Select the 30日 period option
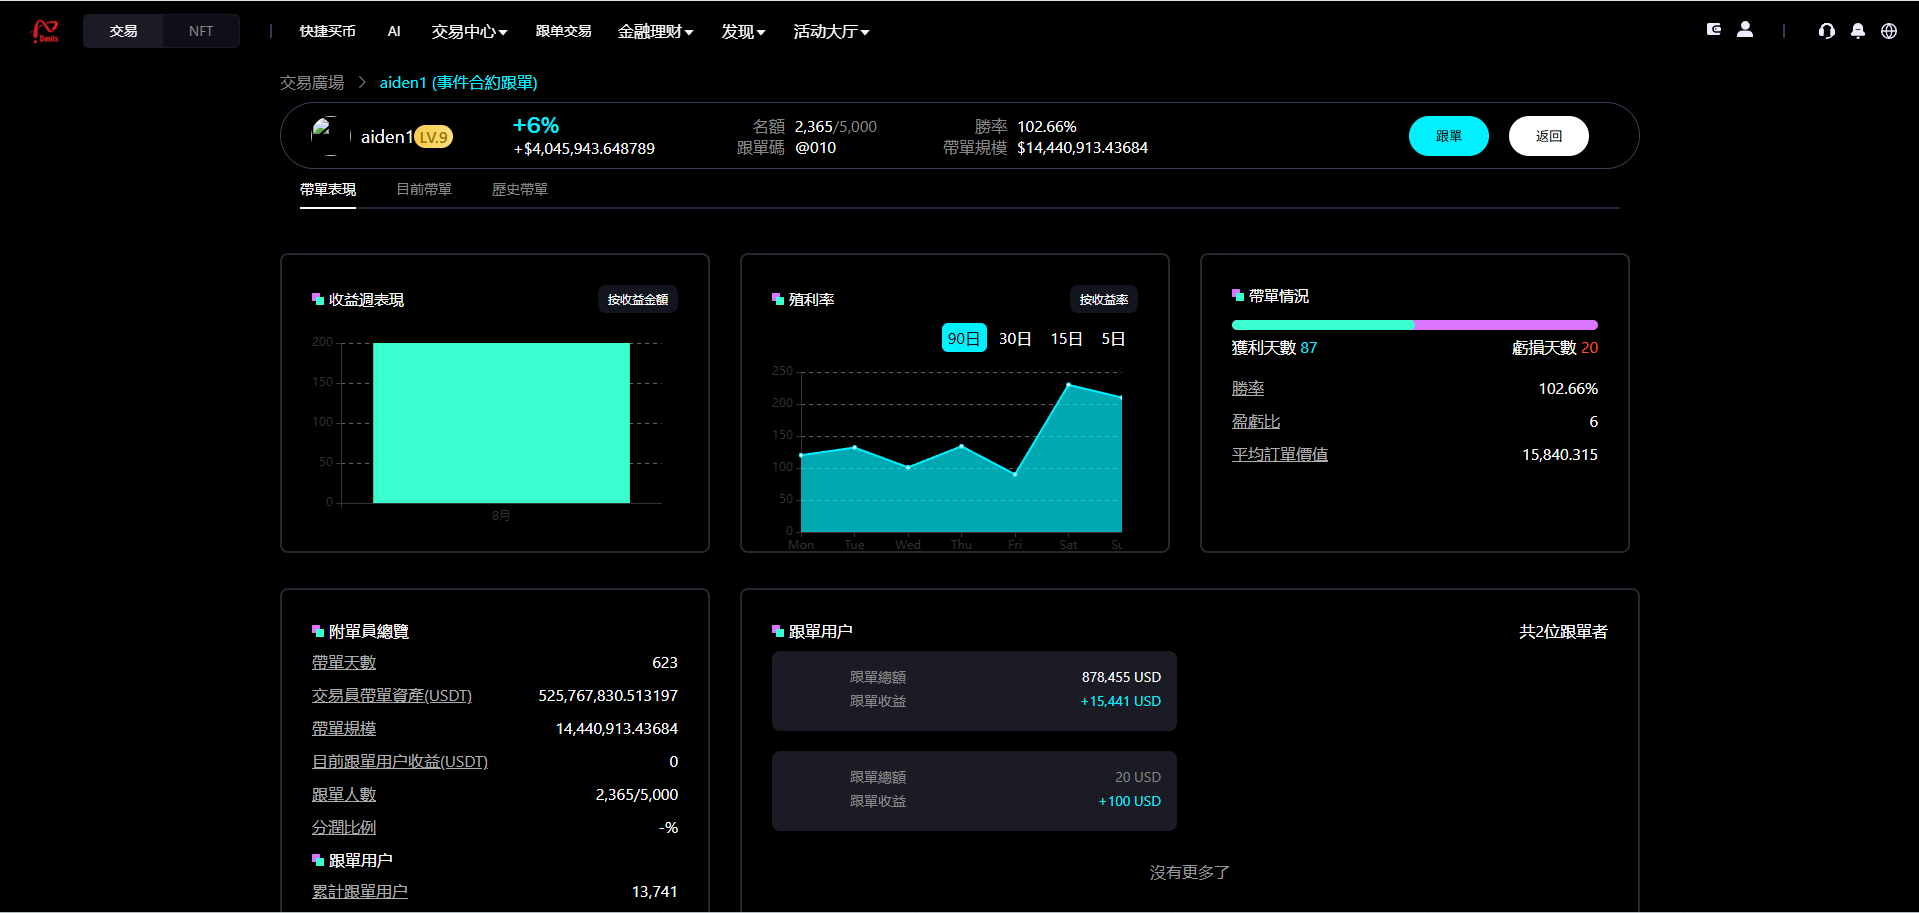 [1014, 338]
